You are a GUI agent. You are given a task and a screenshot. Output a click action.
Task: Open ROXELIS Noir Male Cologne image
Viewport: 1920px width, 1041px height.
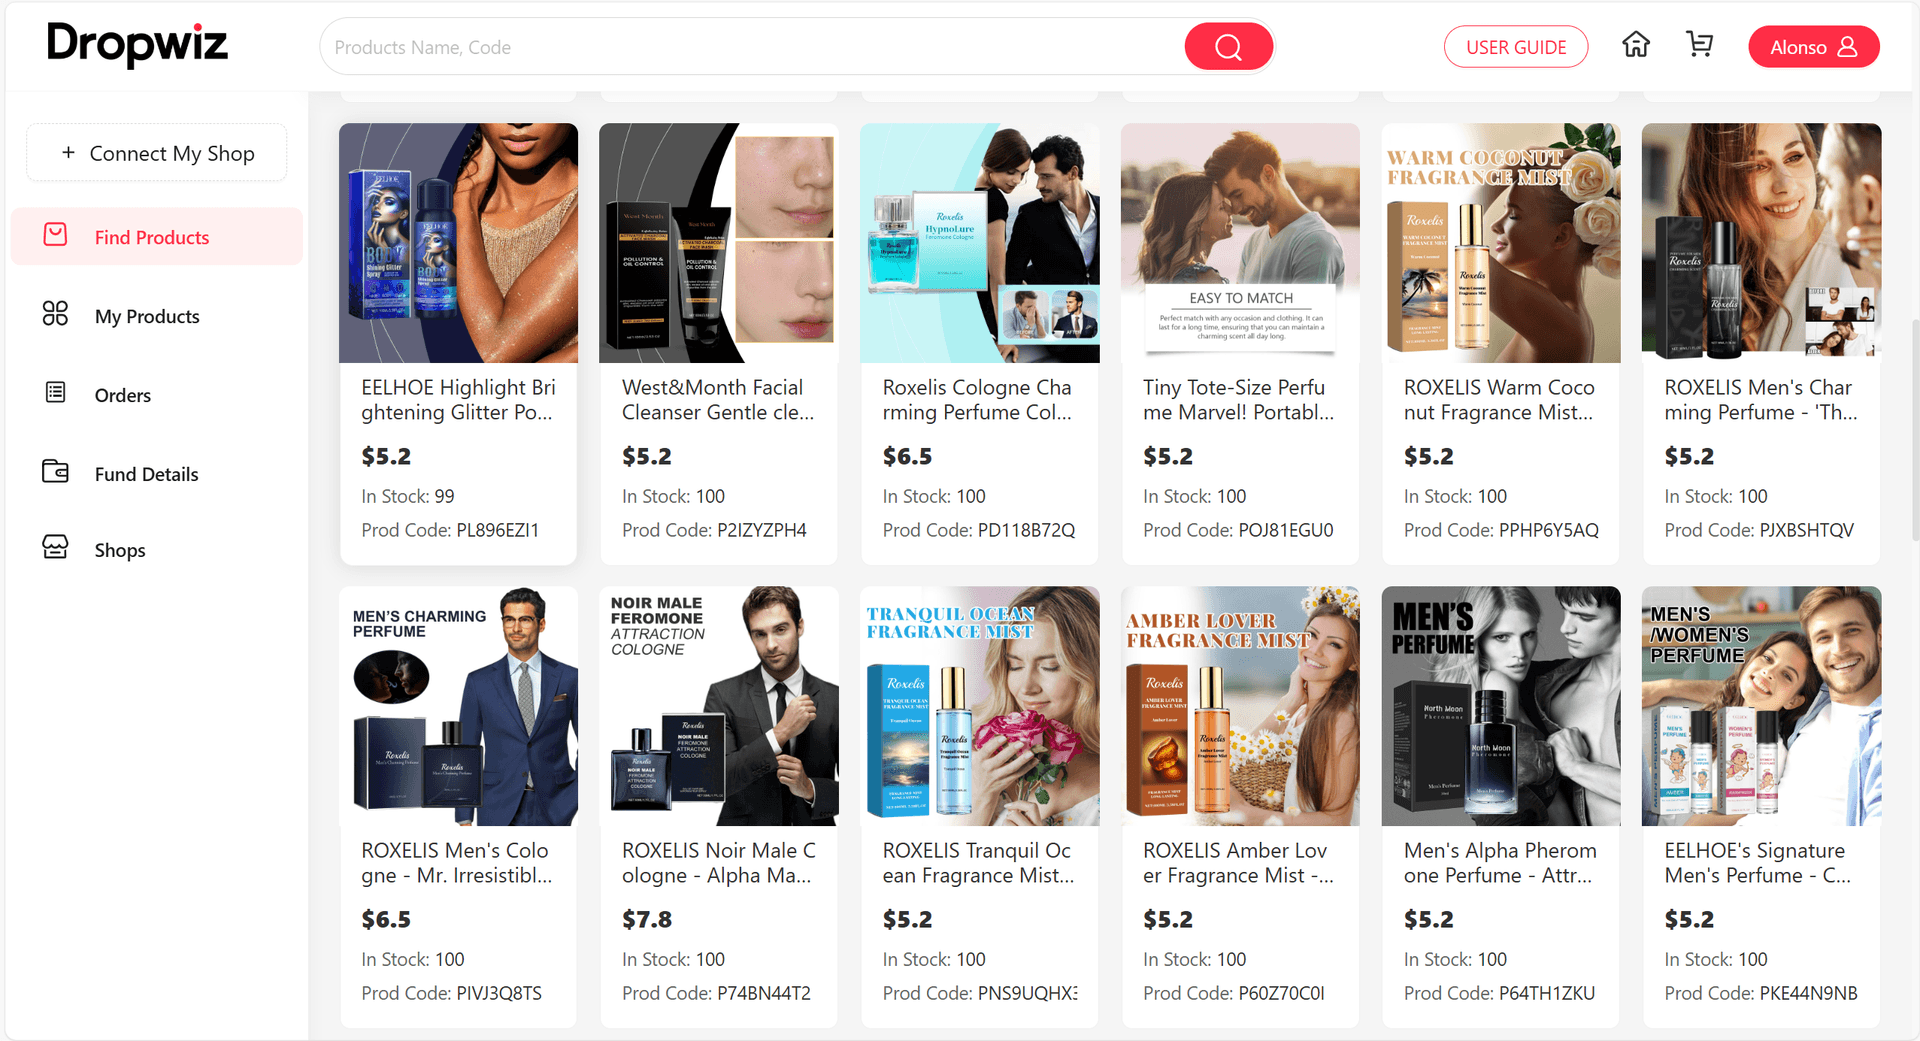(719, 706)
